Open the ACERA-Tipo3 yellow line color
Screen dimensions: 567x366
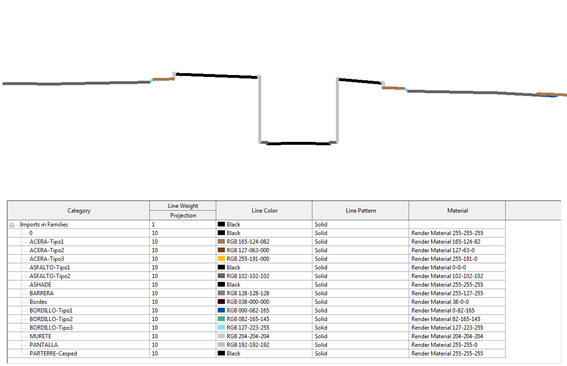point(221,259)
